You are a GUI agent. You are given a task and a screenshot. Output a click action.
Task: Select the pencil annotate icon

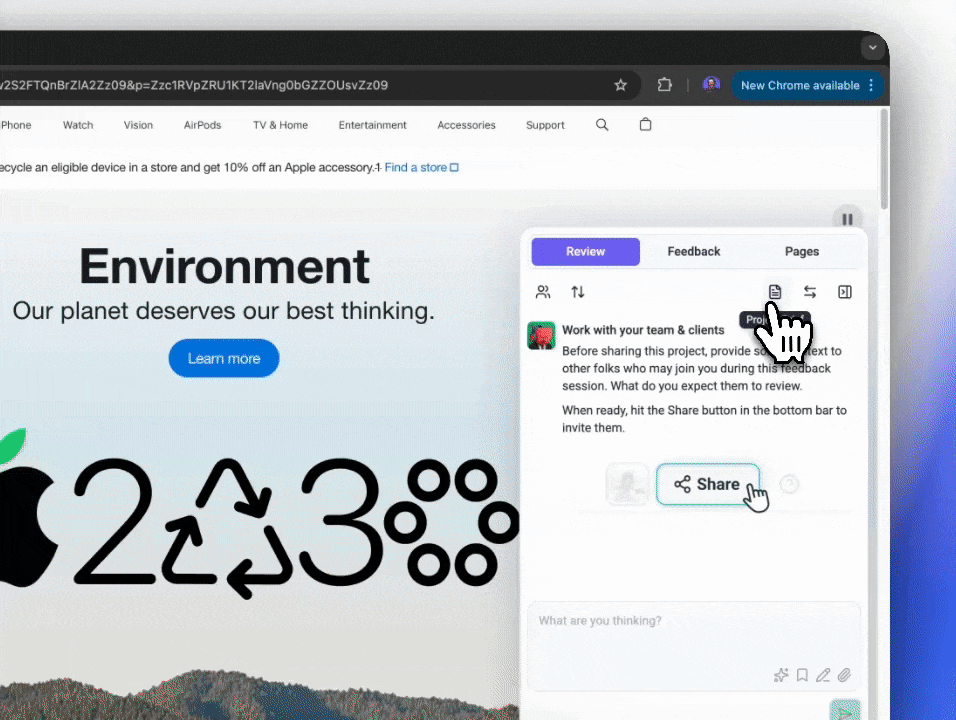[823, 675]
